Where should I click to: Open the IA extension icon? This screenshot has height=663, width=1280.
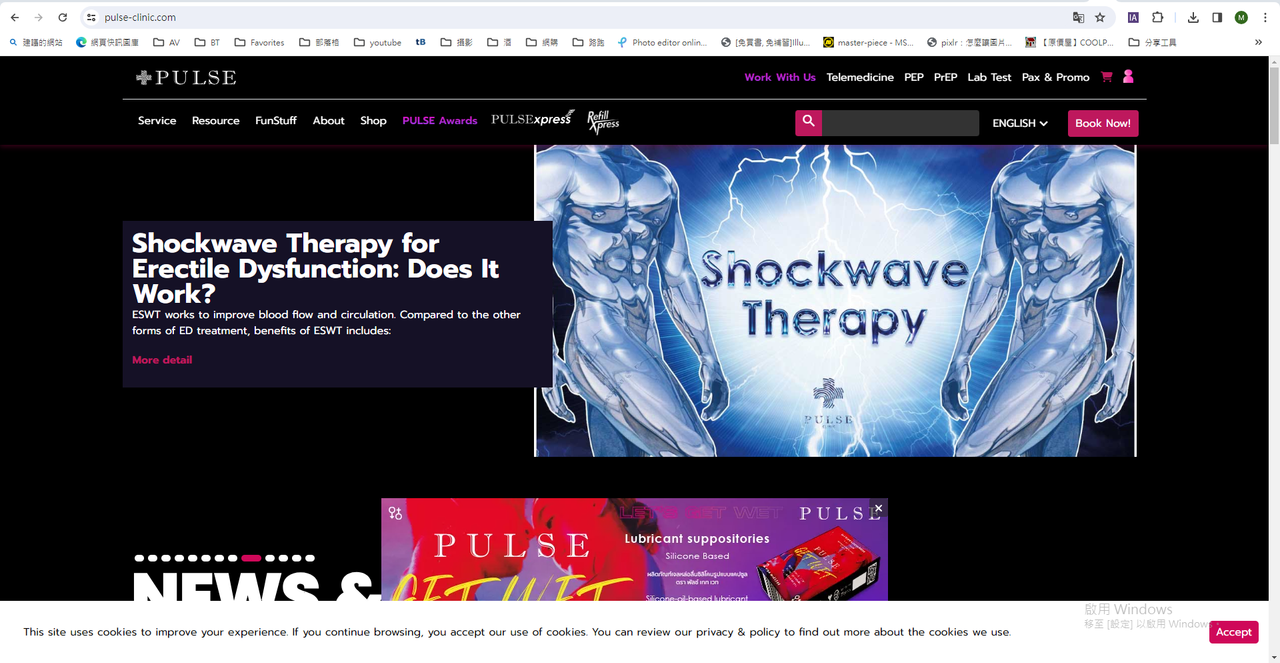point(1133,17)
